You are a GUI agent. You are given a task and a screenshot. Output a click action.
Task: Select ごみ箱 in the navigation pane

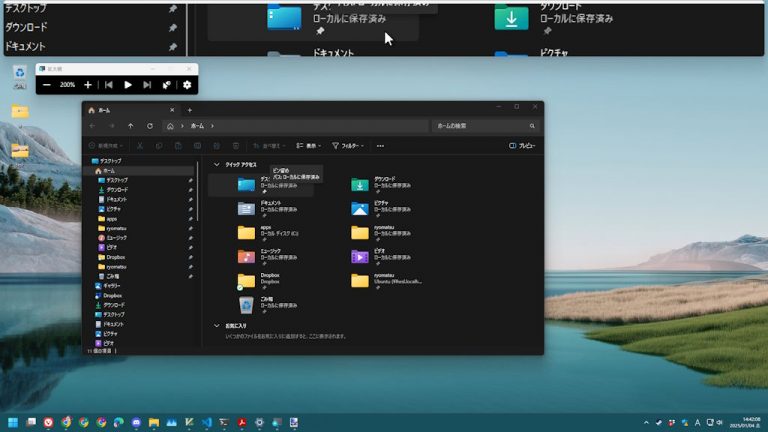click(x=113, y=276)
